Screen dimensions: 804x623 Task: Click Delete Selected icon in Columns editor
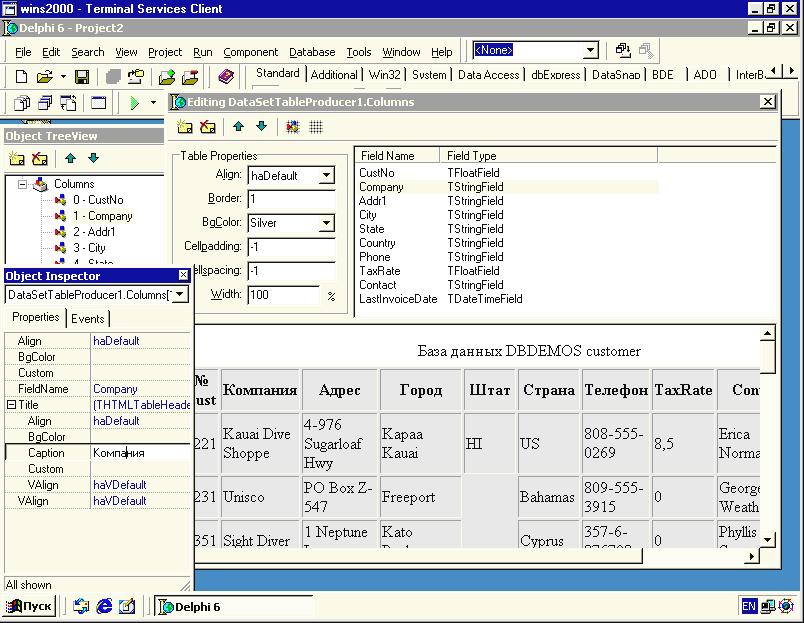(x=208, y=127)
